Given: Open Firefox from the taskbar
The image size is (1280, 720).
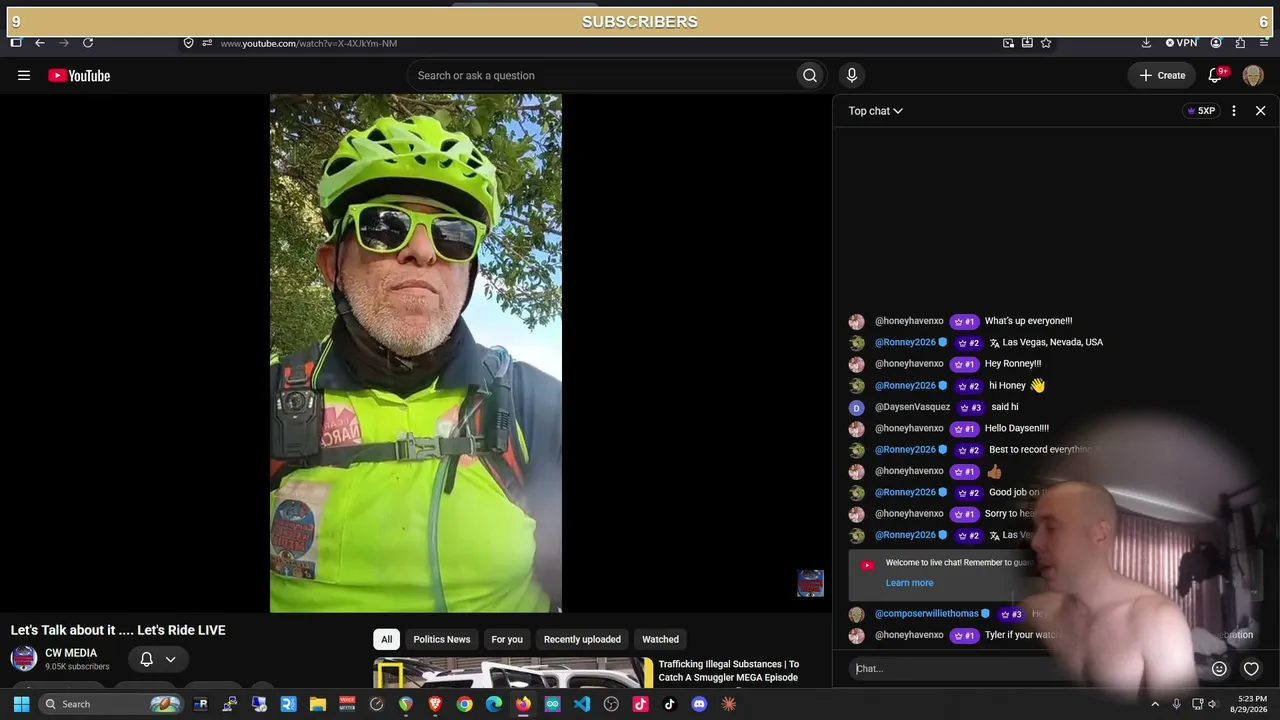Looking at the screenshot, I should coord(523,704).
